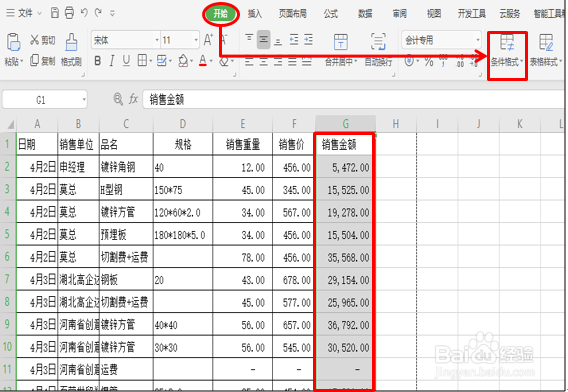Expand the 粘贴 dropdown arrow
Screen dimensions: 568x392
tap(21, 62)
